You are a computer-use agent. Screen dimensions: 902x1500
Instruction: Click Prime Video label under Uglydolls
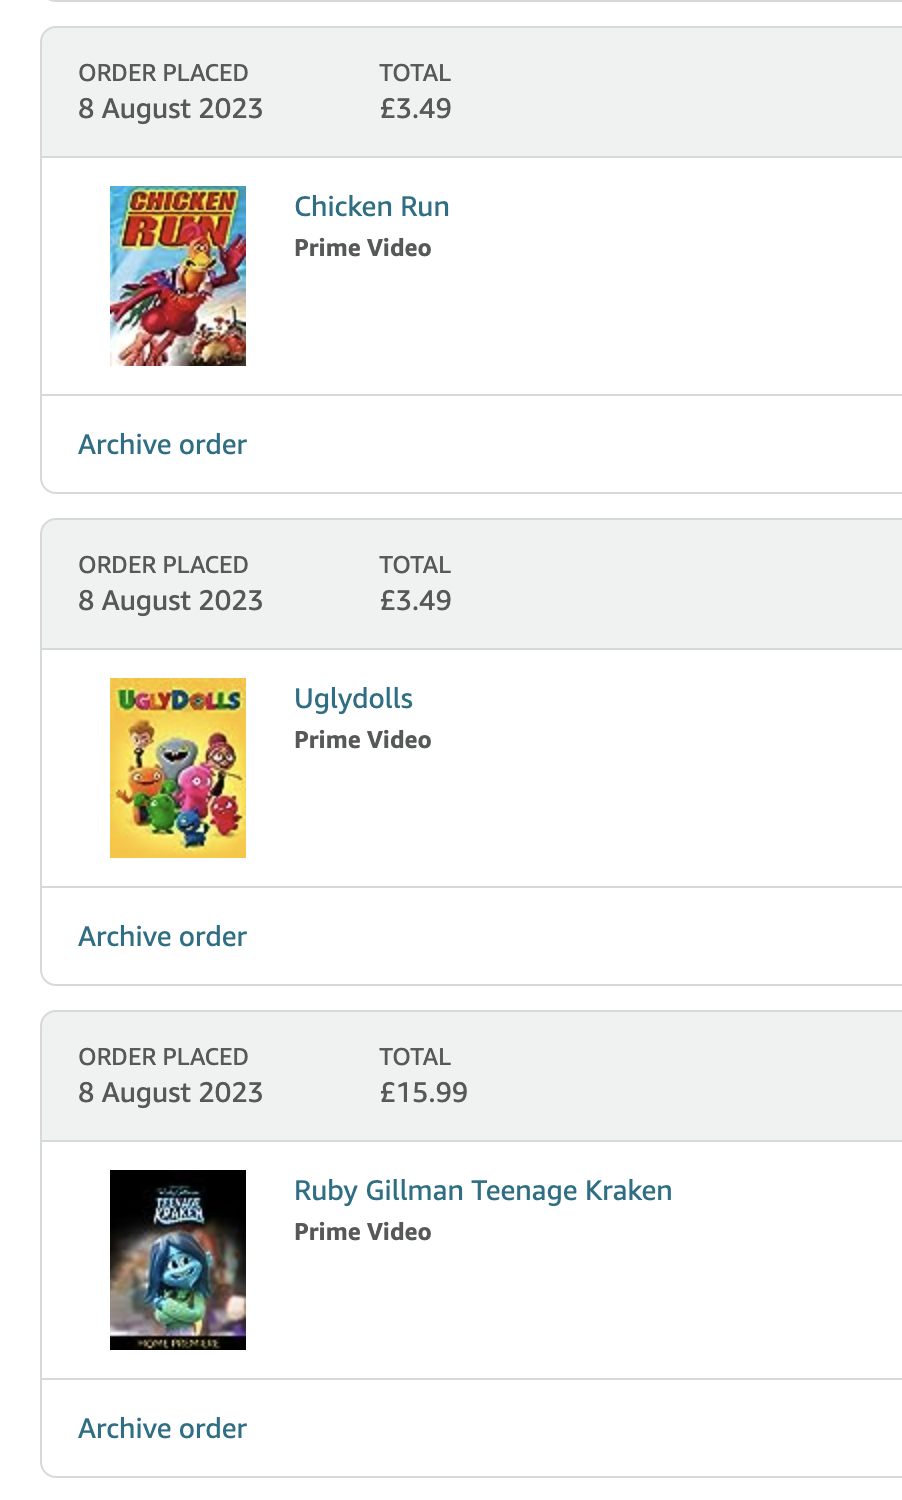363,740
